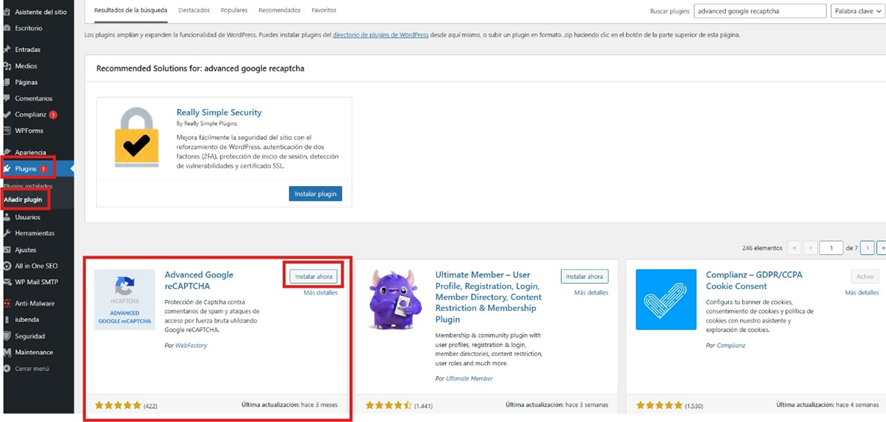Image resolution: width=886 pixels, height=422 pixels.
Task: Open Escritorio in the sidebar
Action: (x=28, y=28)
